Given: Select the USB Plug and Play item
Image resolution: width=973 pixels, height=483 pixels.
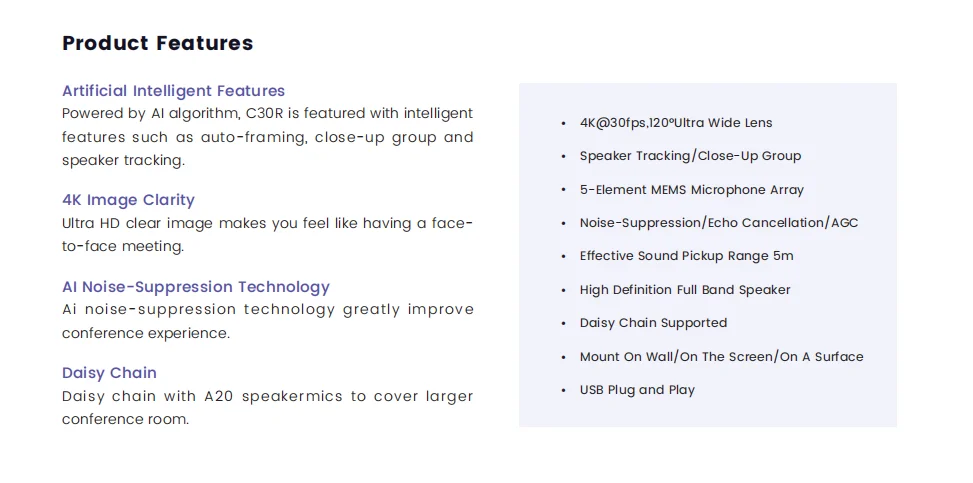Looking at the screenshot, I should click(637, 390).
